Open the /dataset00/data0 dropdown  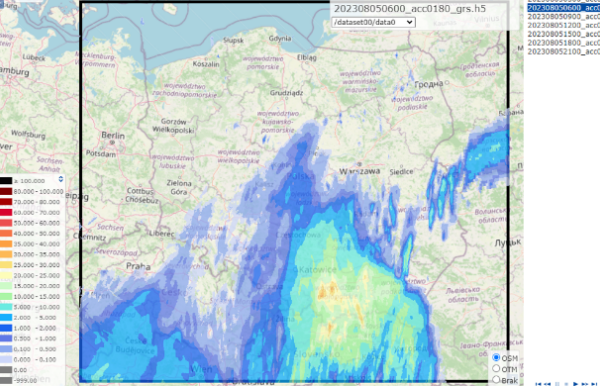pos(373,22)
